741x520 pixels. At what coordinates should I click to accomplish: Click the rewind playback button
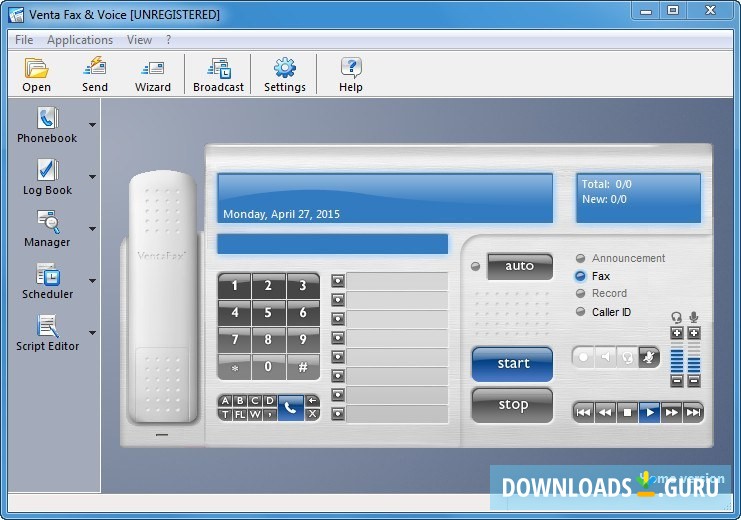pyautogui.click(x=605, y=413)
